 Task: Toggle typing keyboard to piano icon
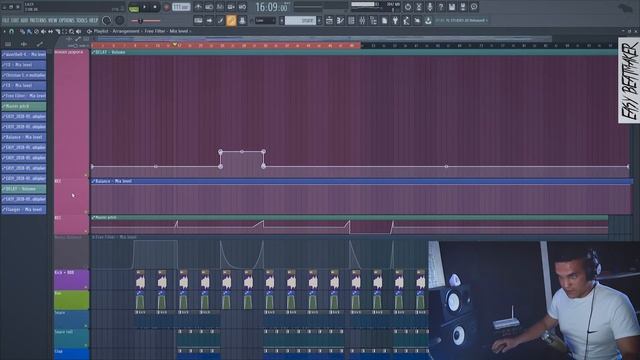pos(198,20)
